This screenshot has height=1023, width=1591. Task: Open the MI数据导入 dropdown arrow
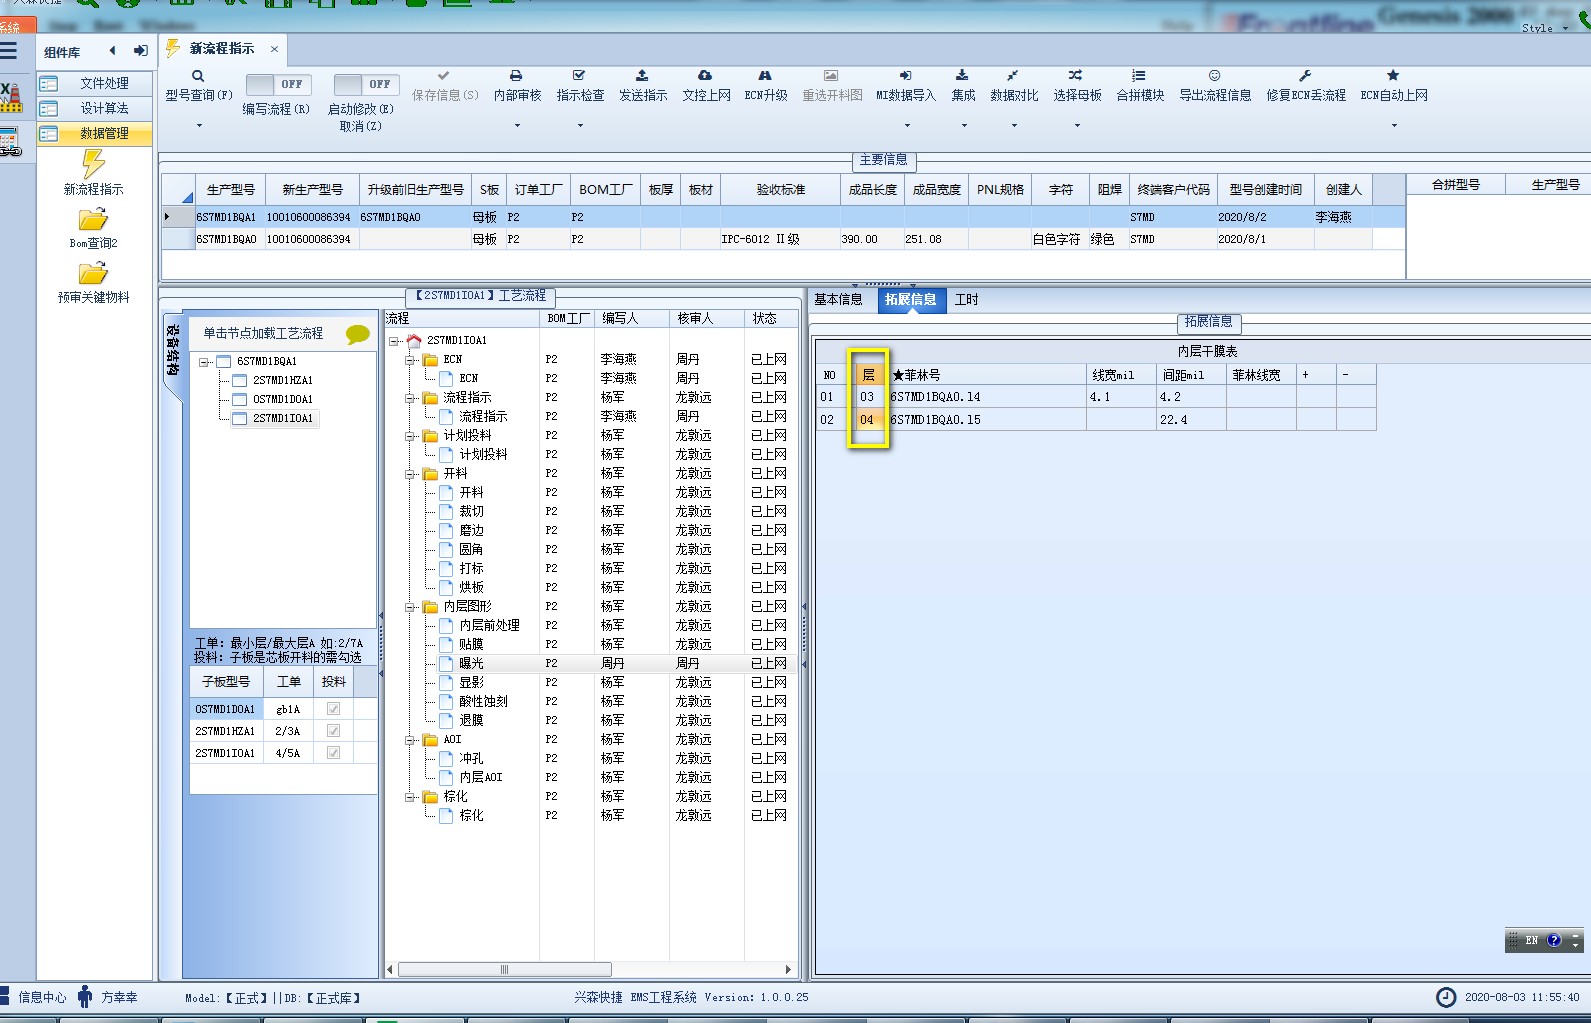[x=907, y=126]
